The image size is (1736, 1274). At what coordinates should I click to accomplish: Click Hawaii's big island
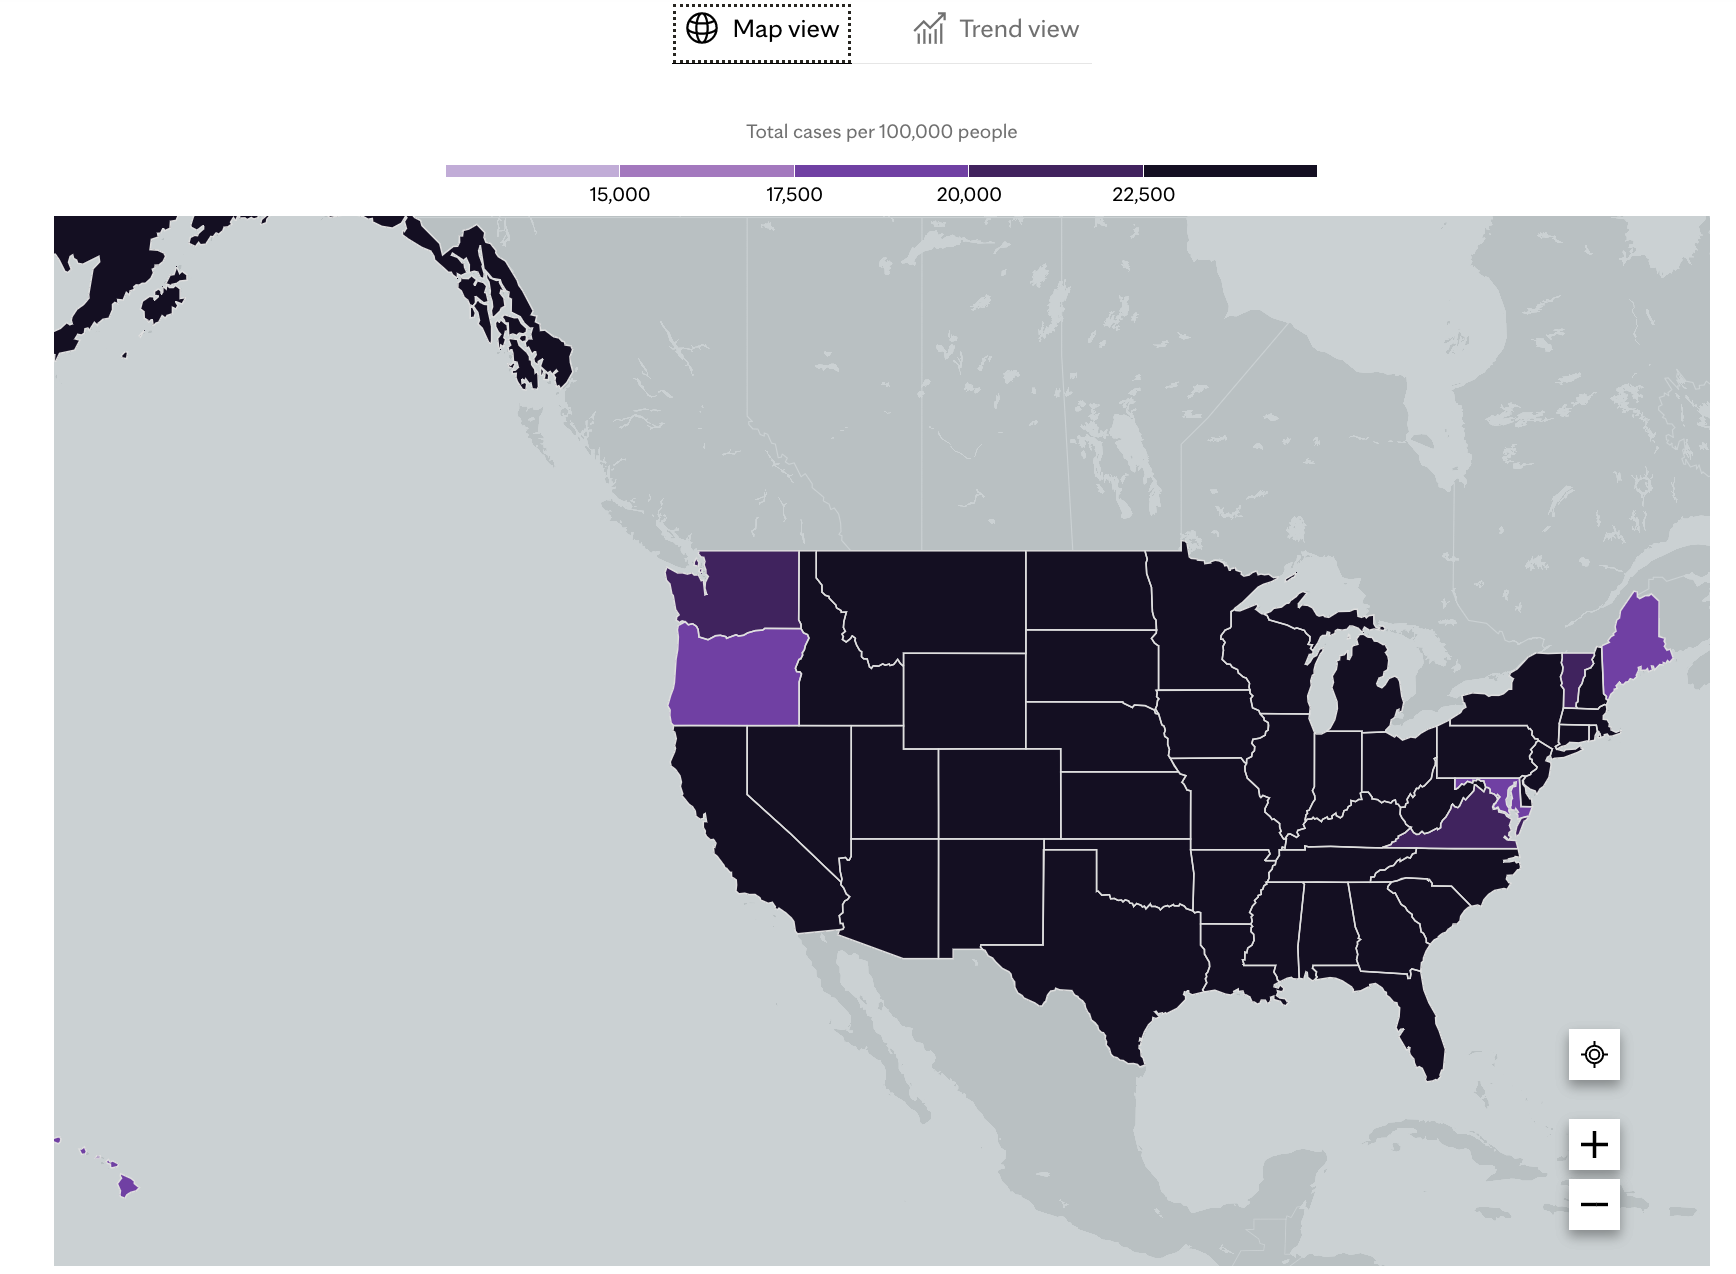point(127,1186)
